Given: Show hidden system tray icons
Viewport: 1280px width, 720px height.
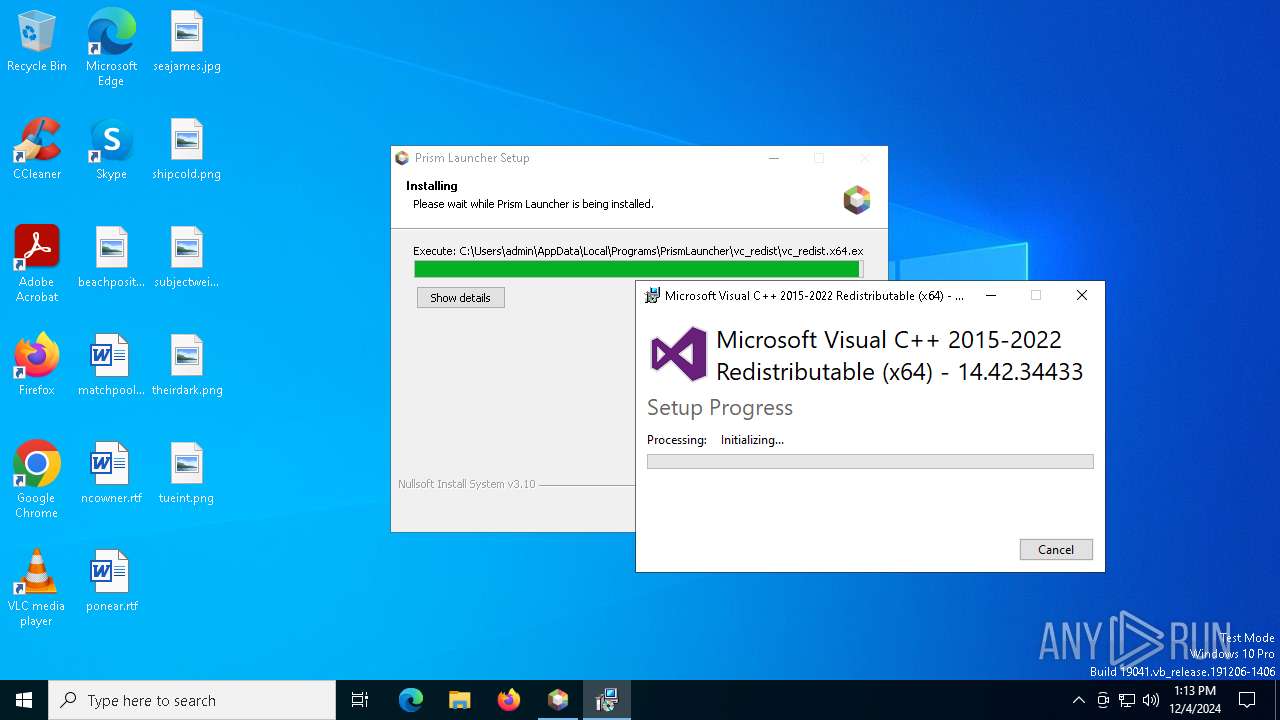Looking at the screenshot, I should (1078, 700).
